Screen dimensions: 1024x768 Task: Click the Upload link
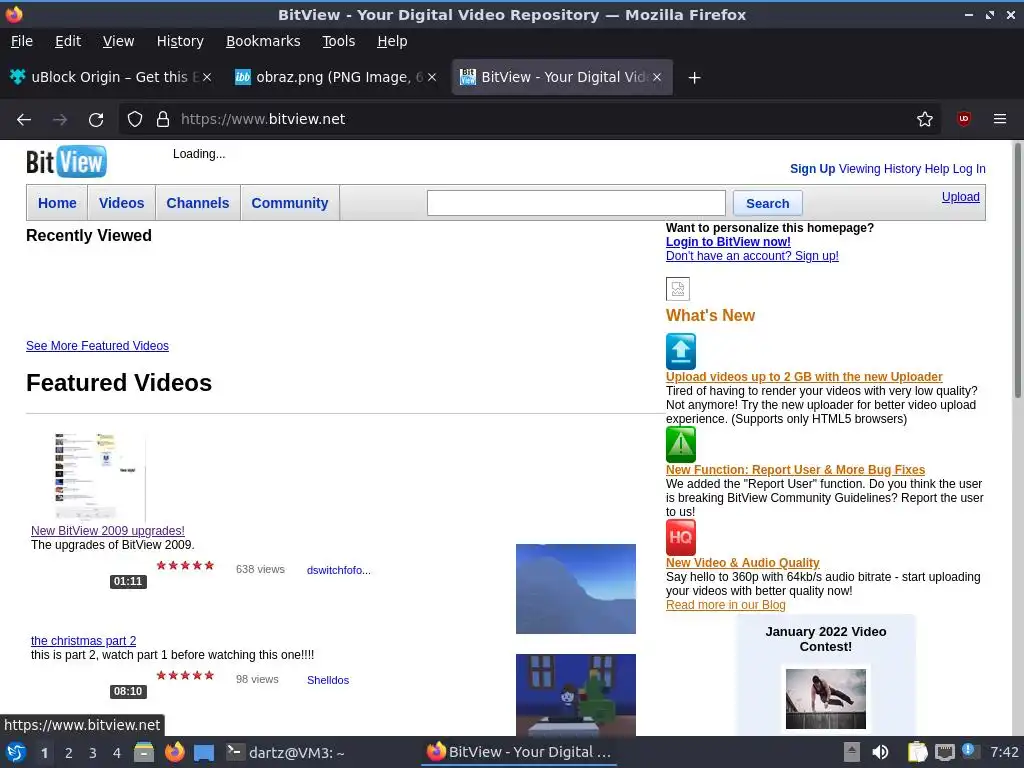click(x=960, y=197)
